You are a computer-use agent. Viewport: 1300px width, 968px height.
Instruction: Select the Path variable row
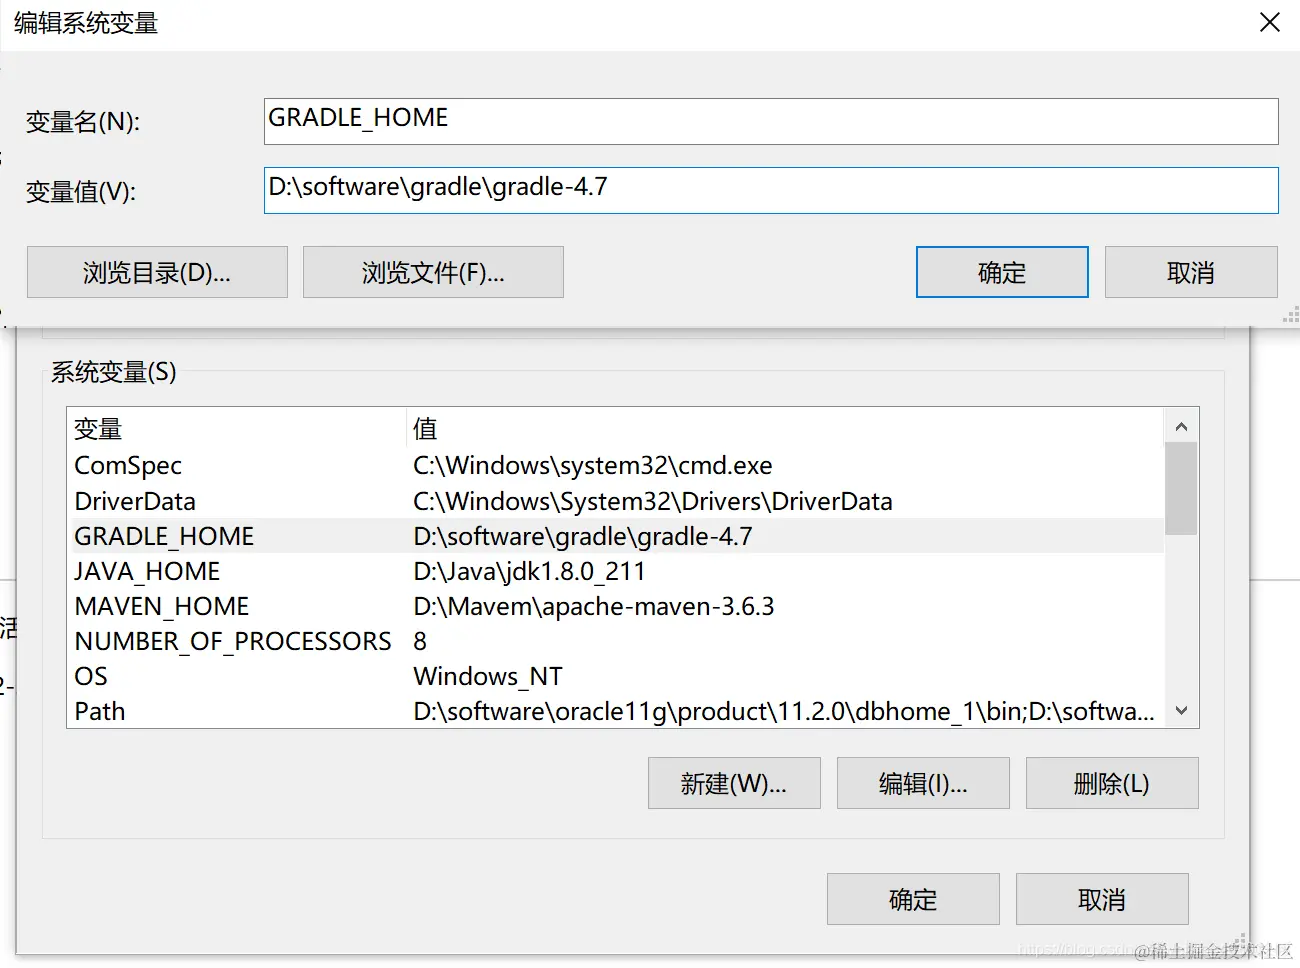pos(615,711)
